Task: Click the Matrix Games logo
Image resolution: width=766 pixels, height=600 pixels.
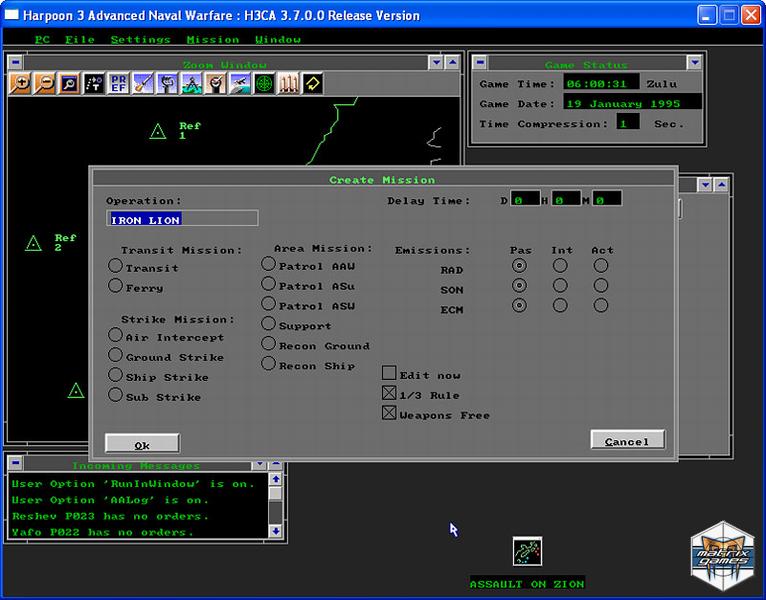Action: click(721, 557)
